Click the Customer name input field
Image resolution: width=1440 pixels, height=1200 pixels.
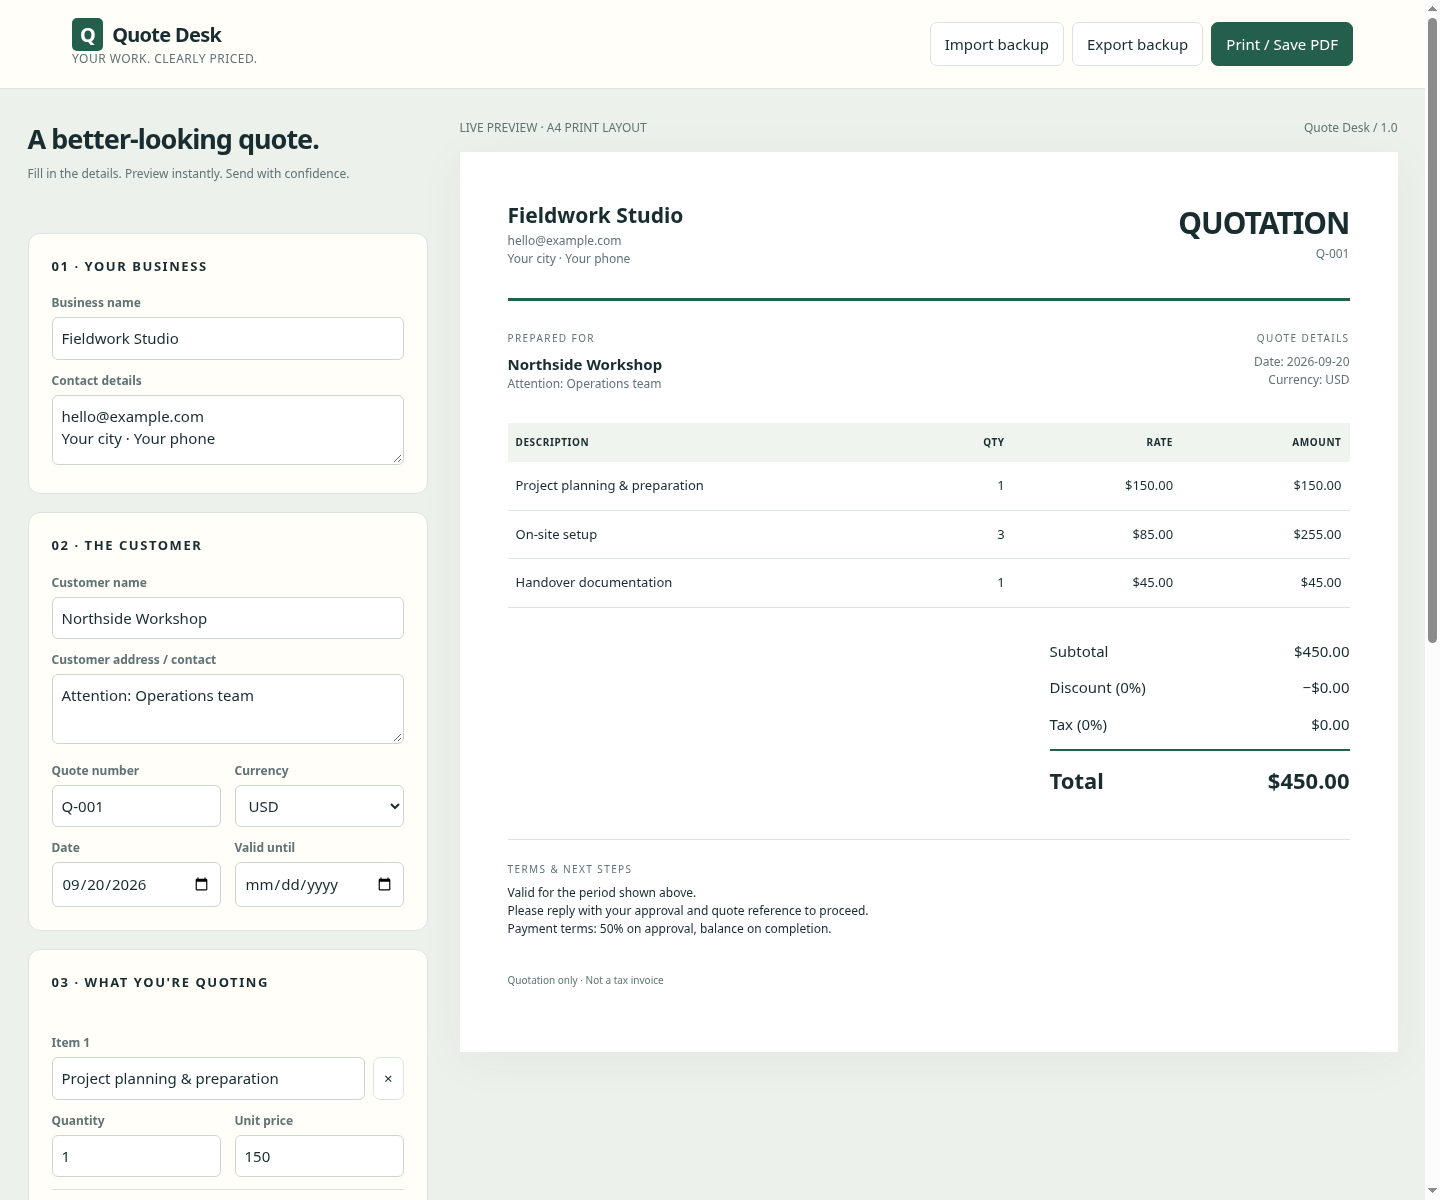(x=228, y=618)
